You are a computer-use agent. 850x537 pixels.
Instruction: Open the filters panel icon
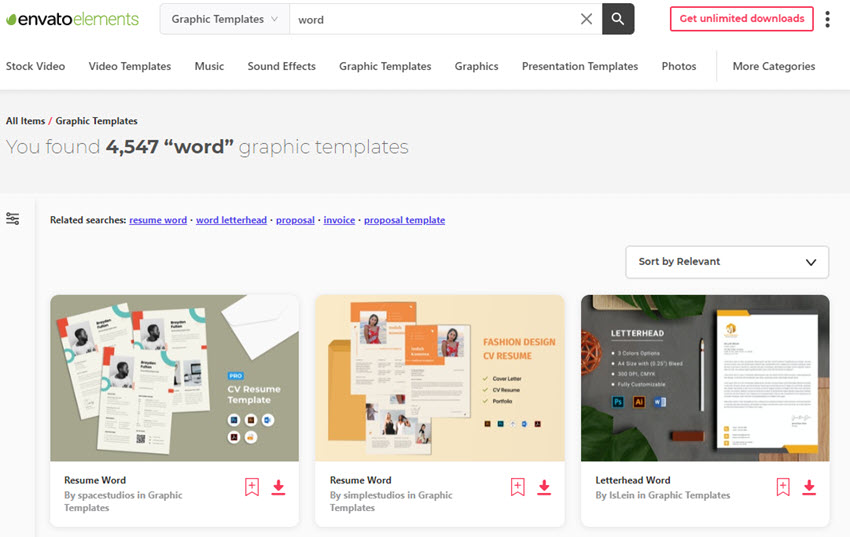(12, 218)
